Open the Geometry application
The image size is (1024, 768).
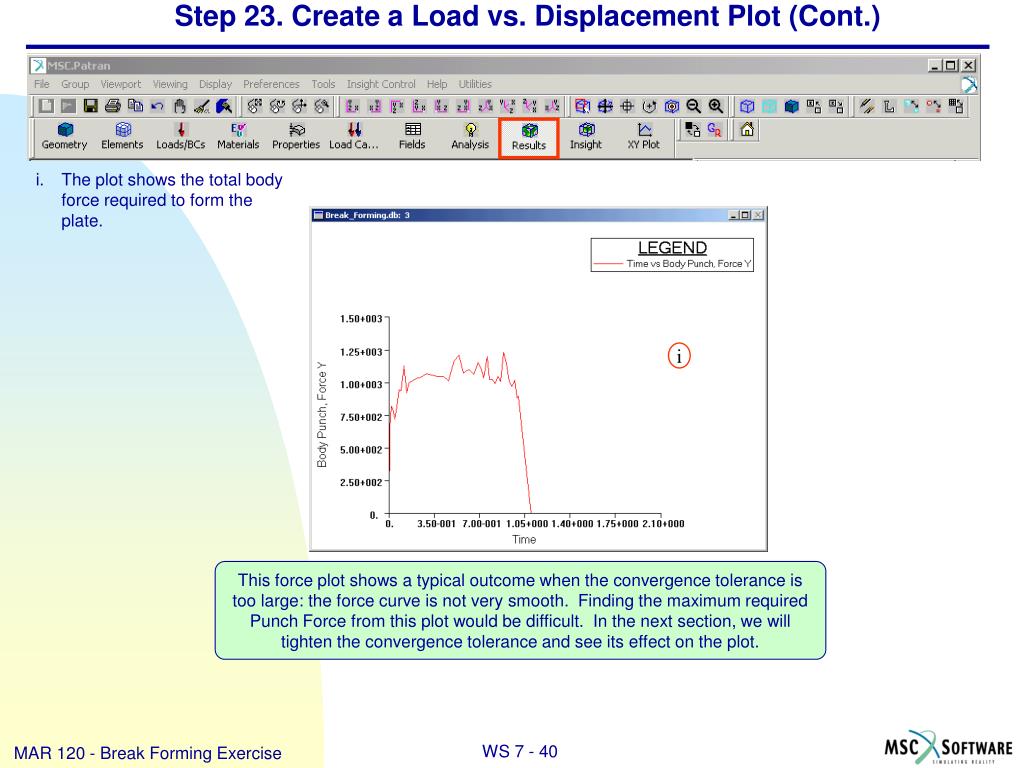click(65, 136)
